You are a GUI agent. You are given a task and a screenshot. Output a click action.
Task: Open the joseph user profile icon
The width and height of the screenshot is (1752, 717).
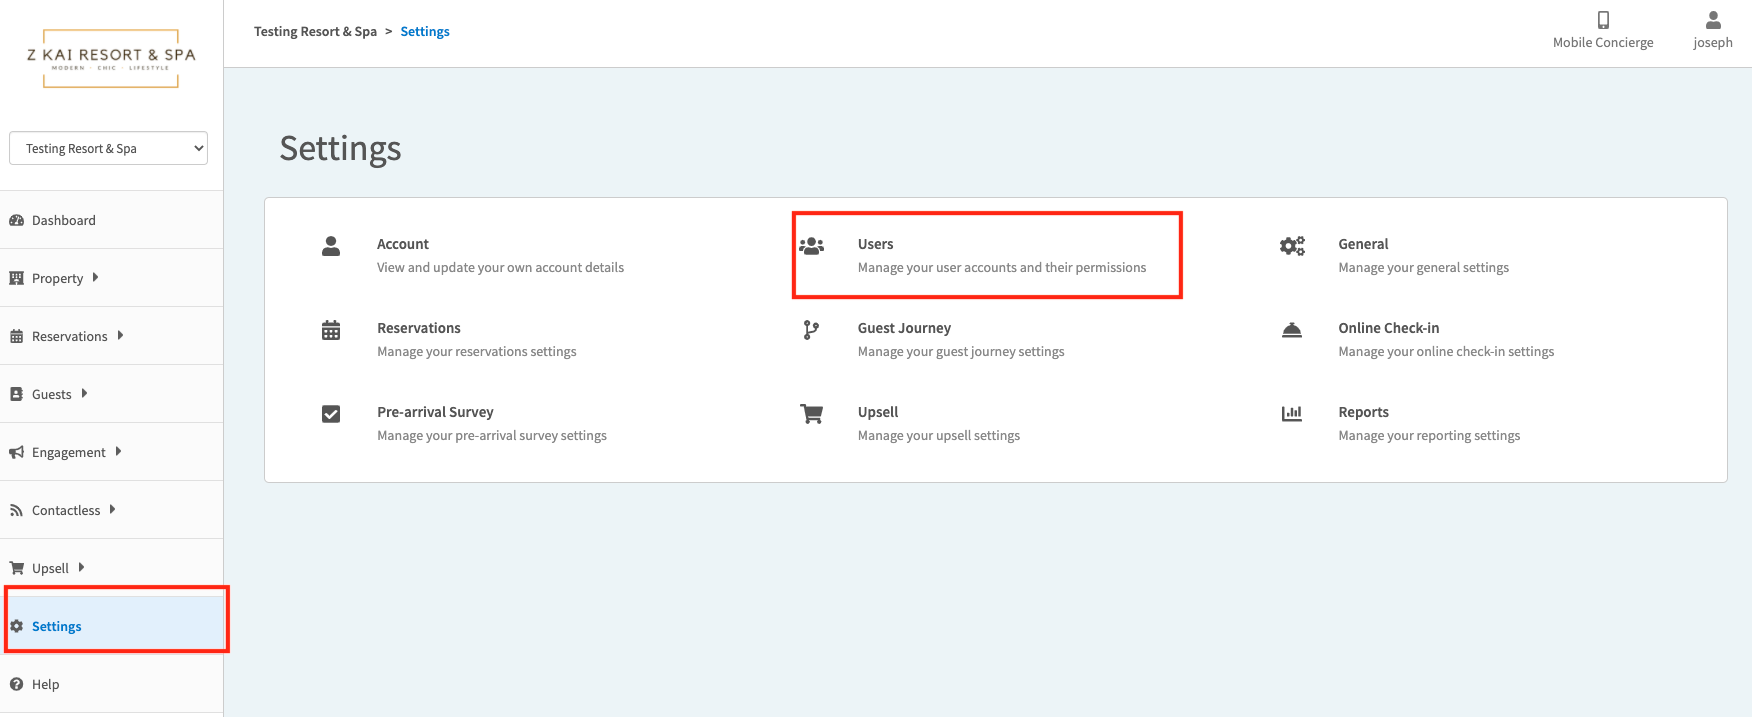[x=1712, y=20]
